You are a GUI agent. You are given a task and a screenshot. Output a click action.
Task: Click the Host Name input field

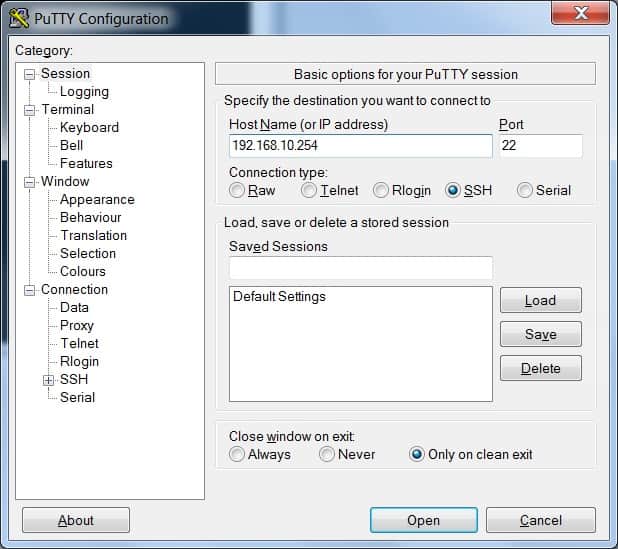(360, 146)
